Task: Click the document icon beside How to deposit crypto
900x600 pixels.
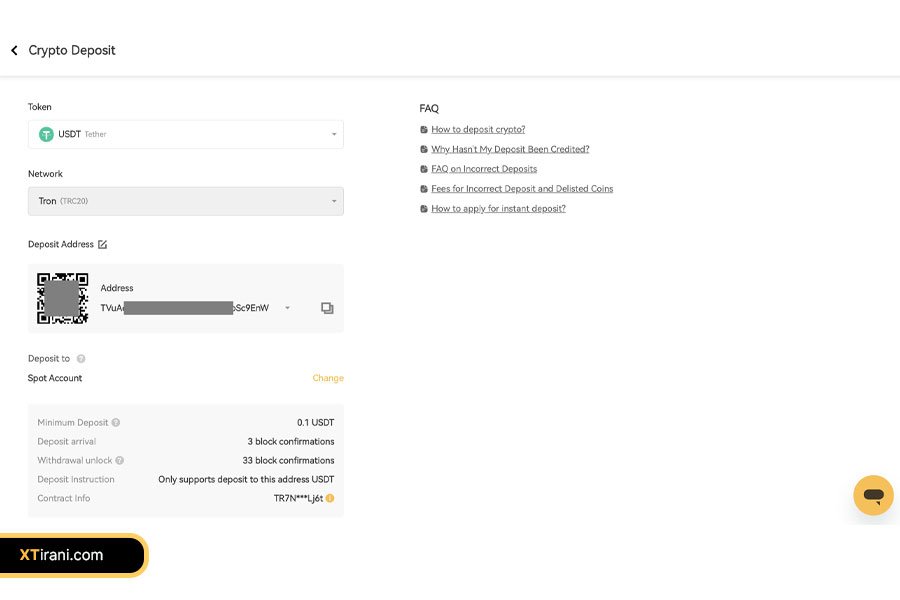Action: point(424,130)
